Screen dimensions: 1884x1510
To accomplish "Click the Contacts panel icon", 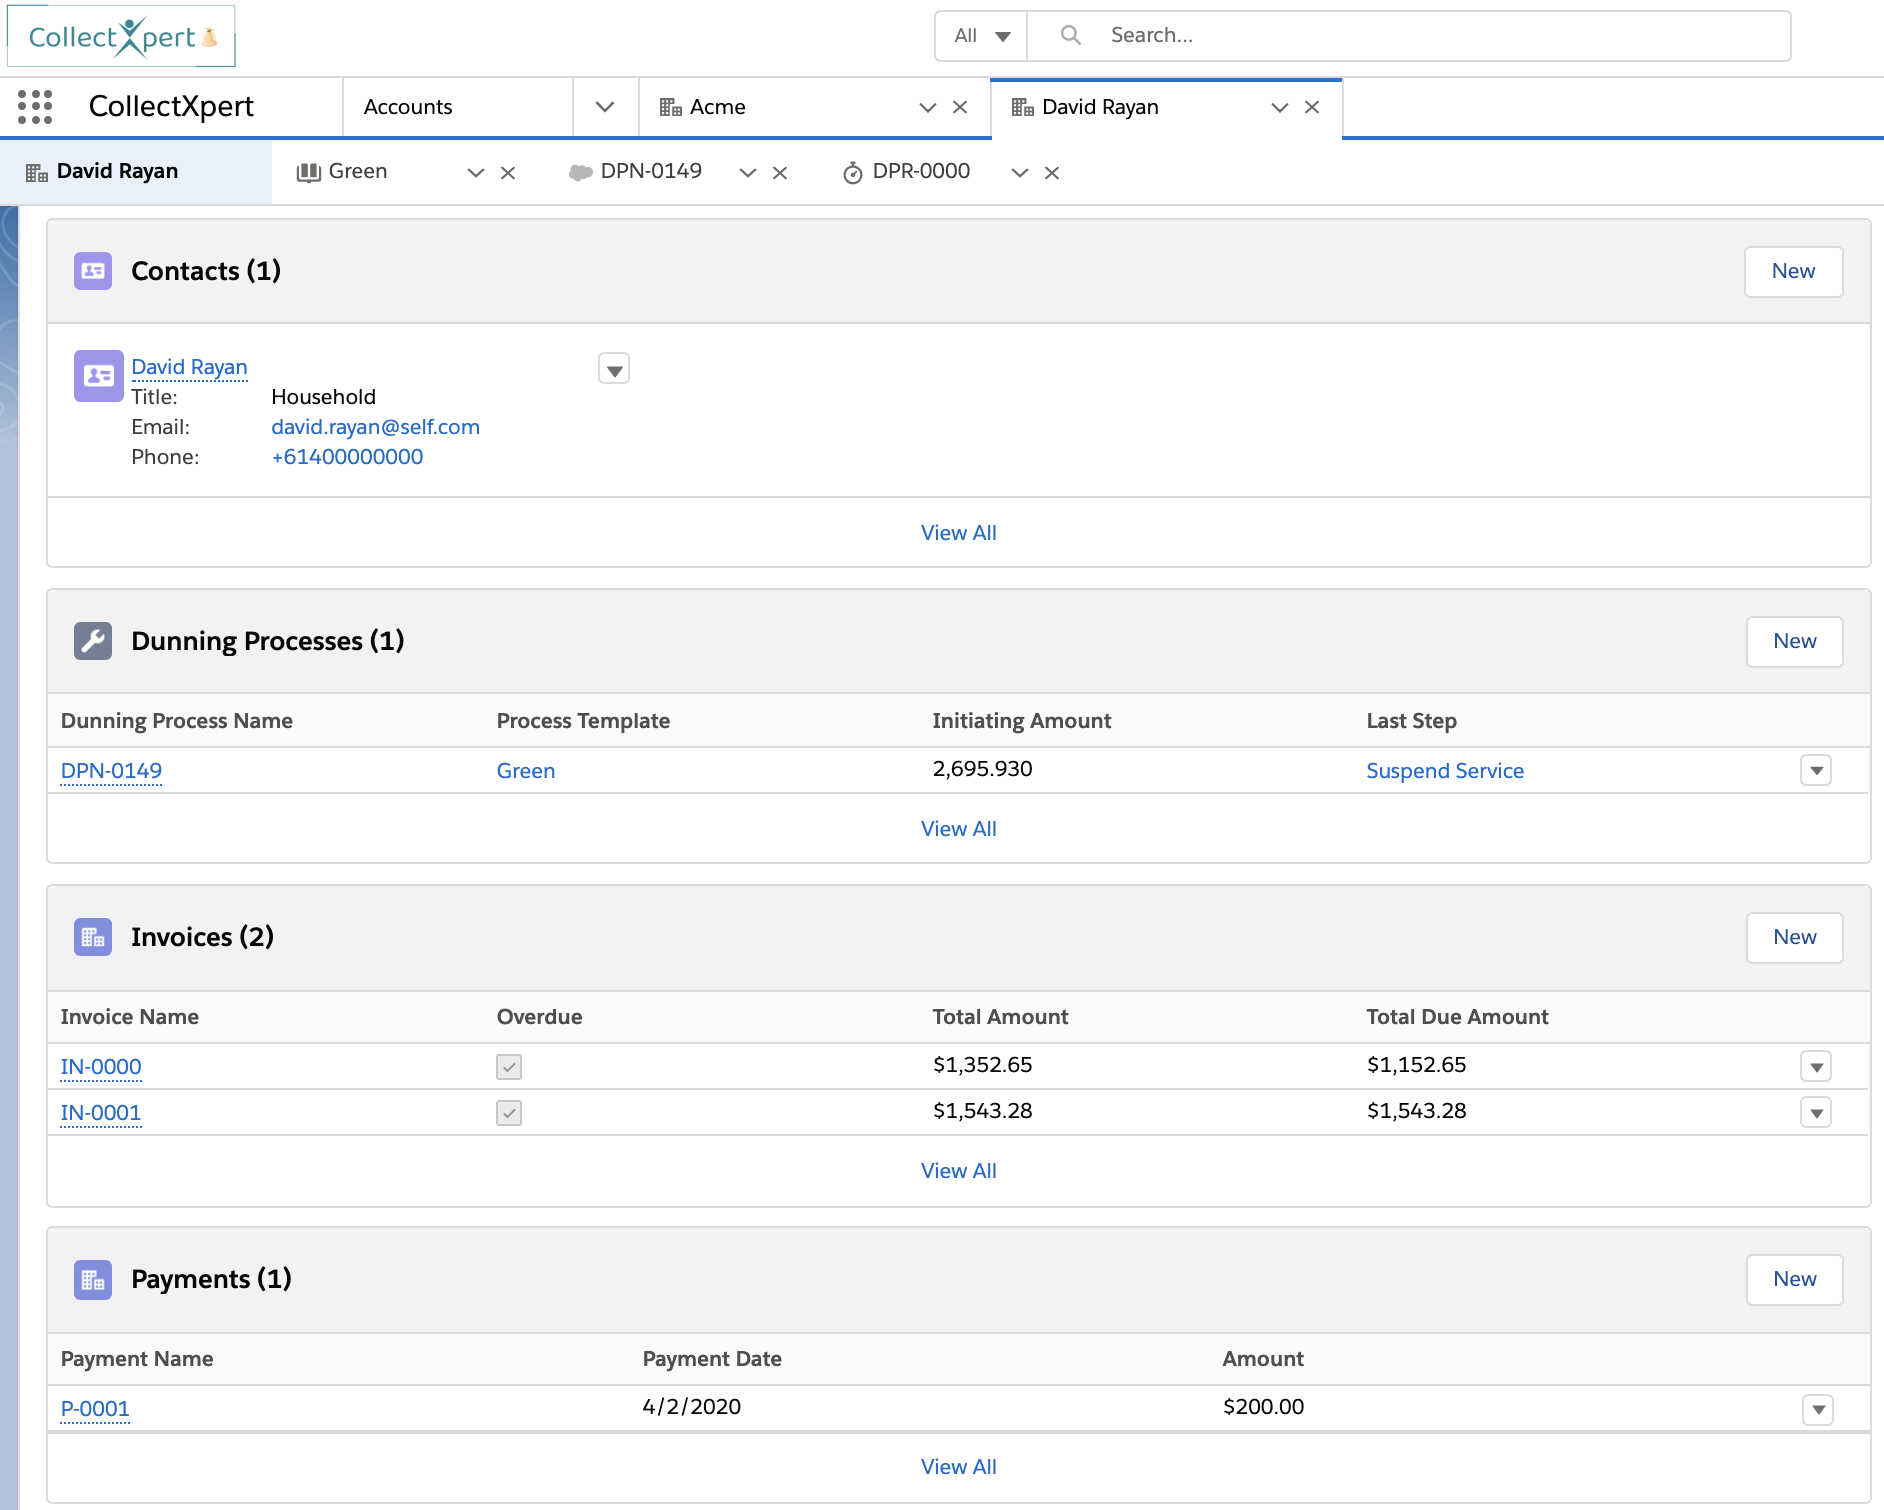I will coord(92,271).
